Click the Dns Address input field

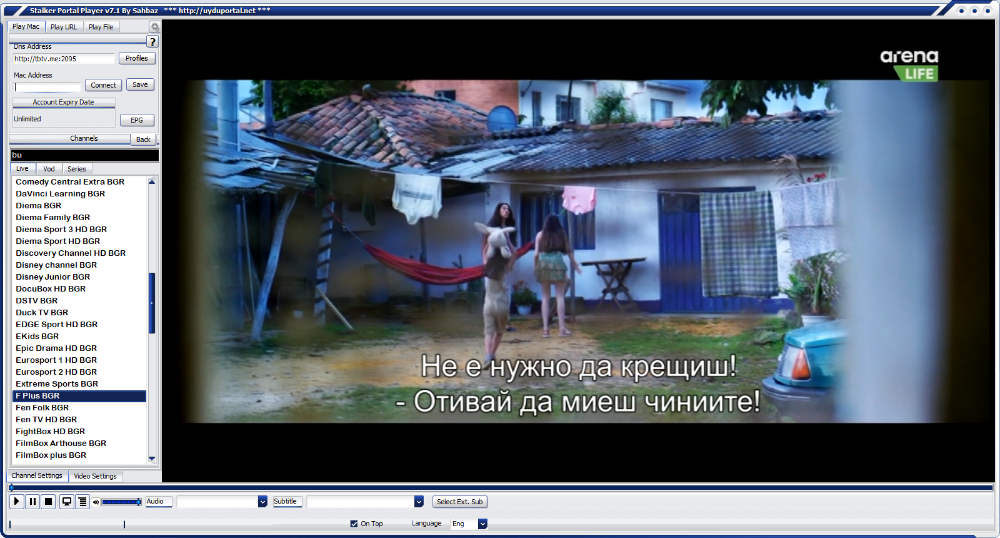(x=64, y=59)
